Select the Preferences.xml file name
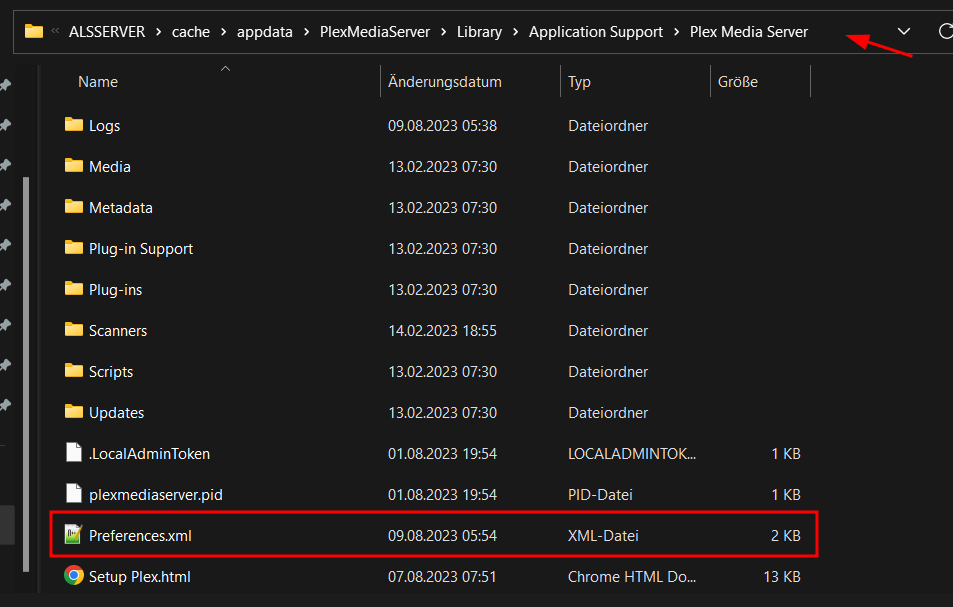Viewport: 953px width, 607px height. coord(140,536)
